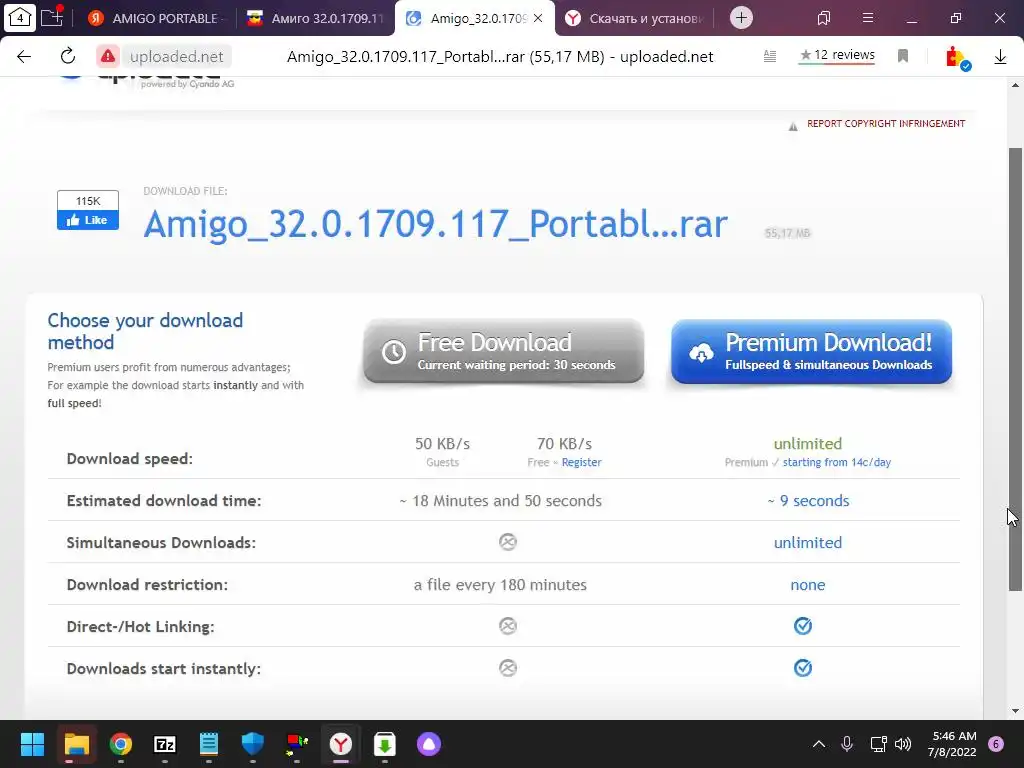This screenshot has height=768, width=1024.
Task: Open a new tab with plus button
Action: point(741,18)
